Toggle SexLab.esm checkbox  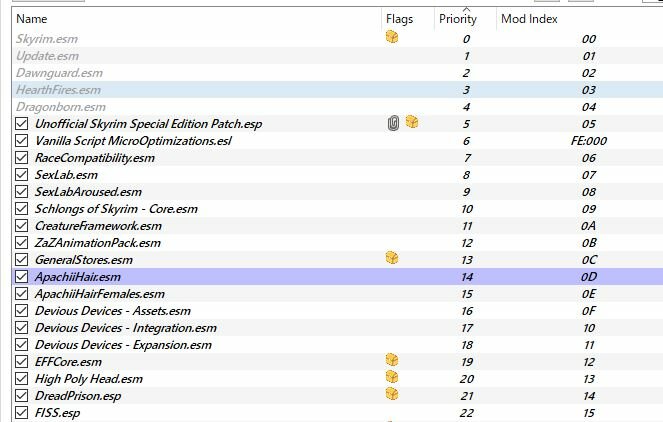coord(22,175)
